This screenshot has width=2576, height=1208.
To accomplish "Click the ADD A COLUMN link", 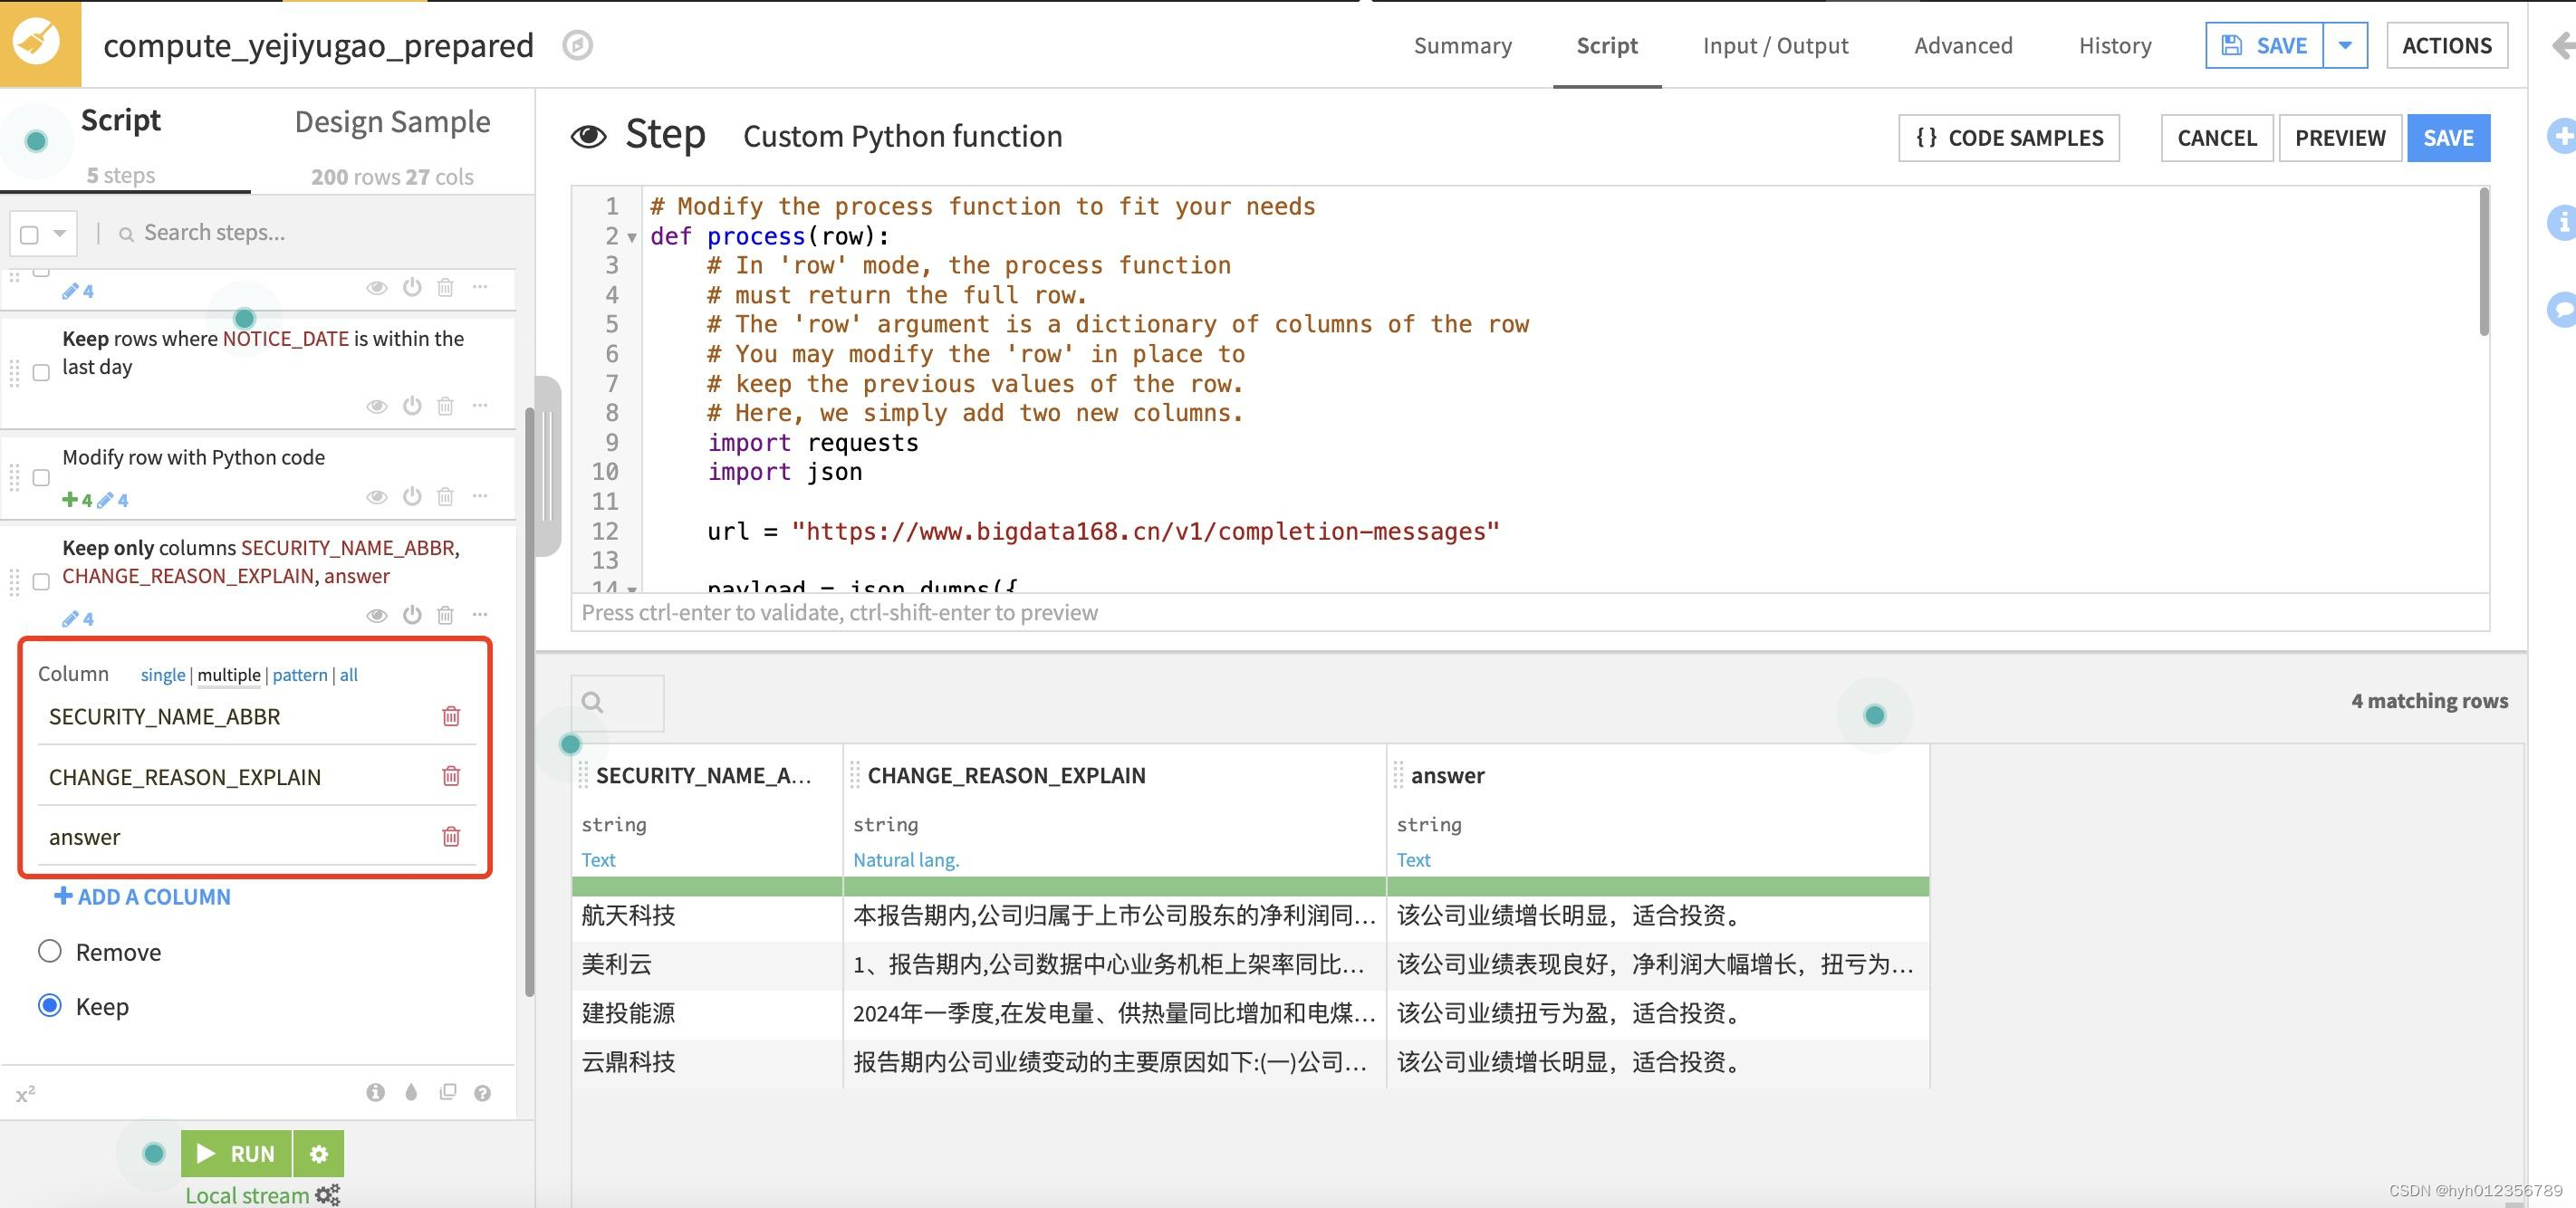I will (143, 897).
